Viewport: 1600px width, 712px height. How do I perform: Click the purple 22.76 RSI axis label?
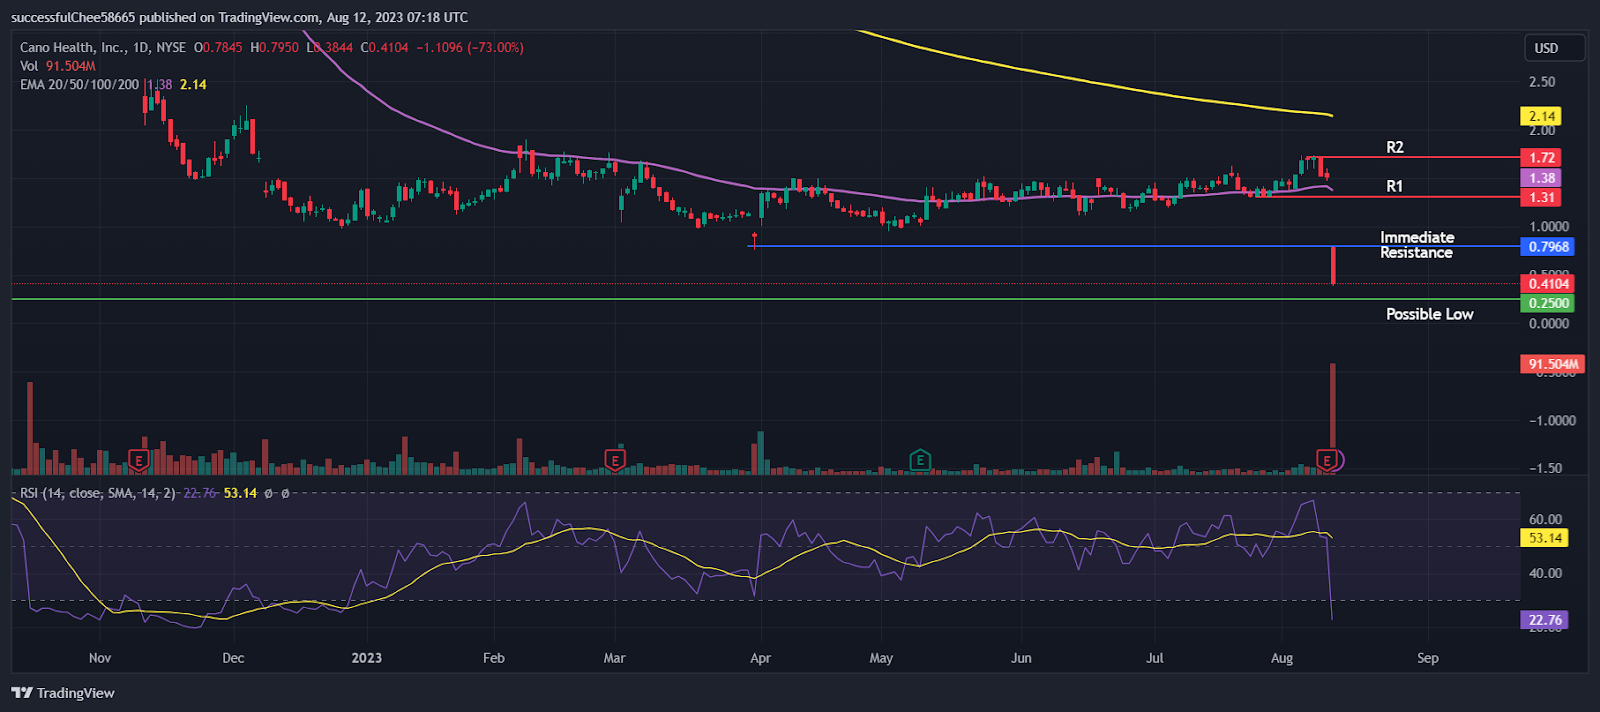pyautogui.click(x=1545, y=620)
